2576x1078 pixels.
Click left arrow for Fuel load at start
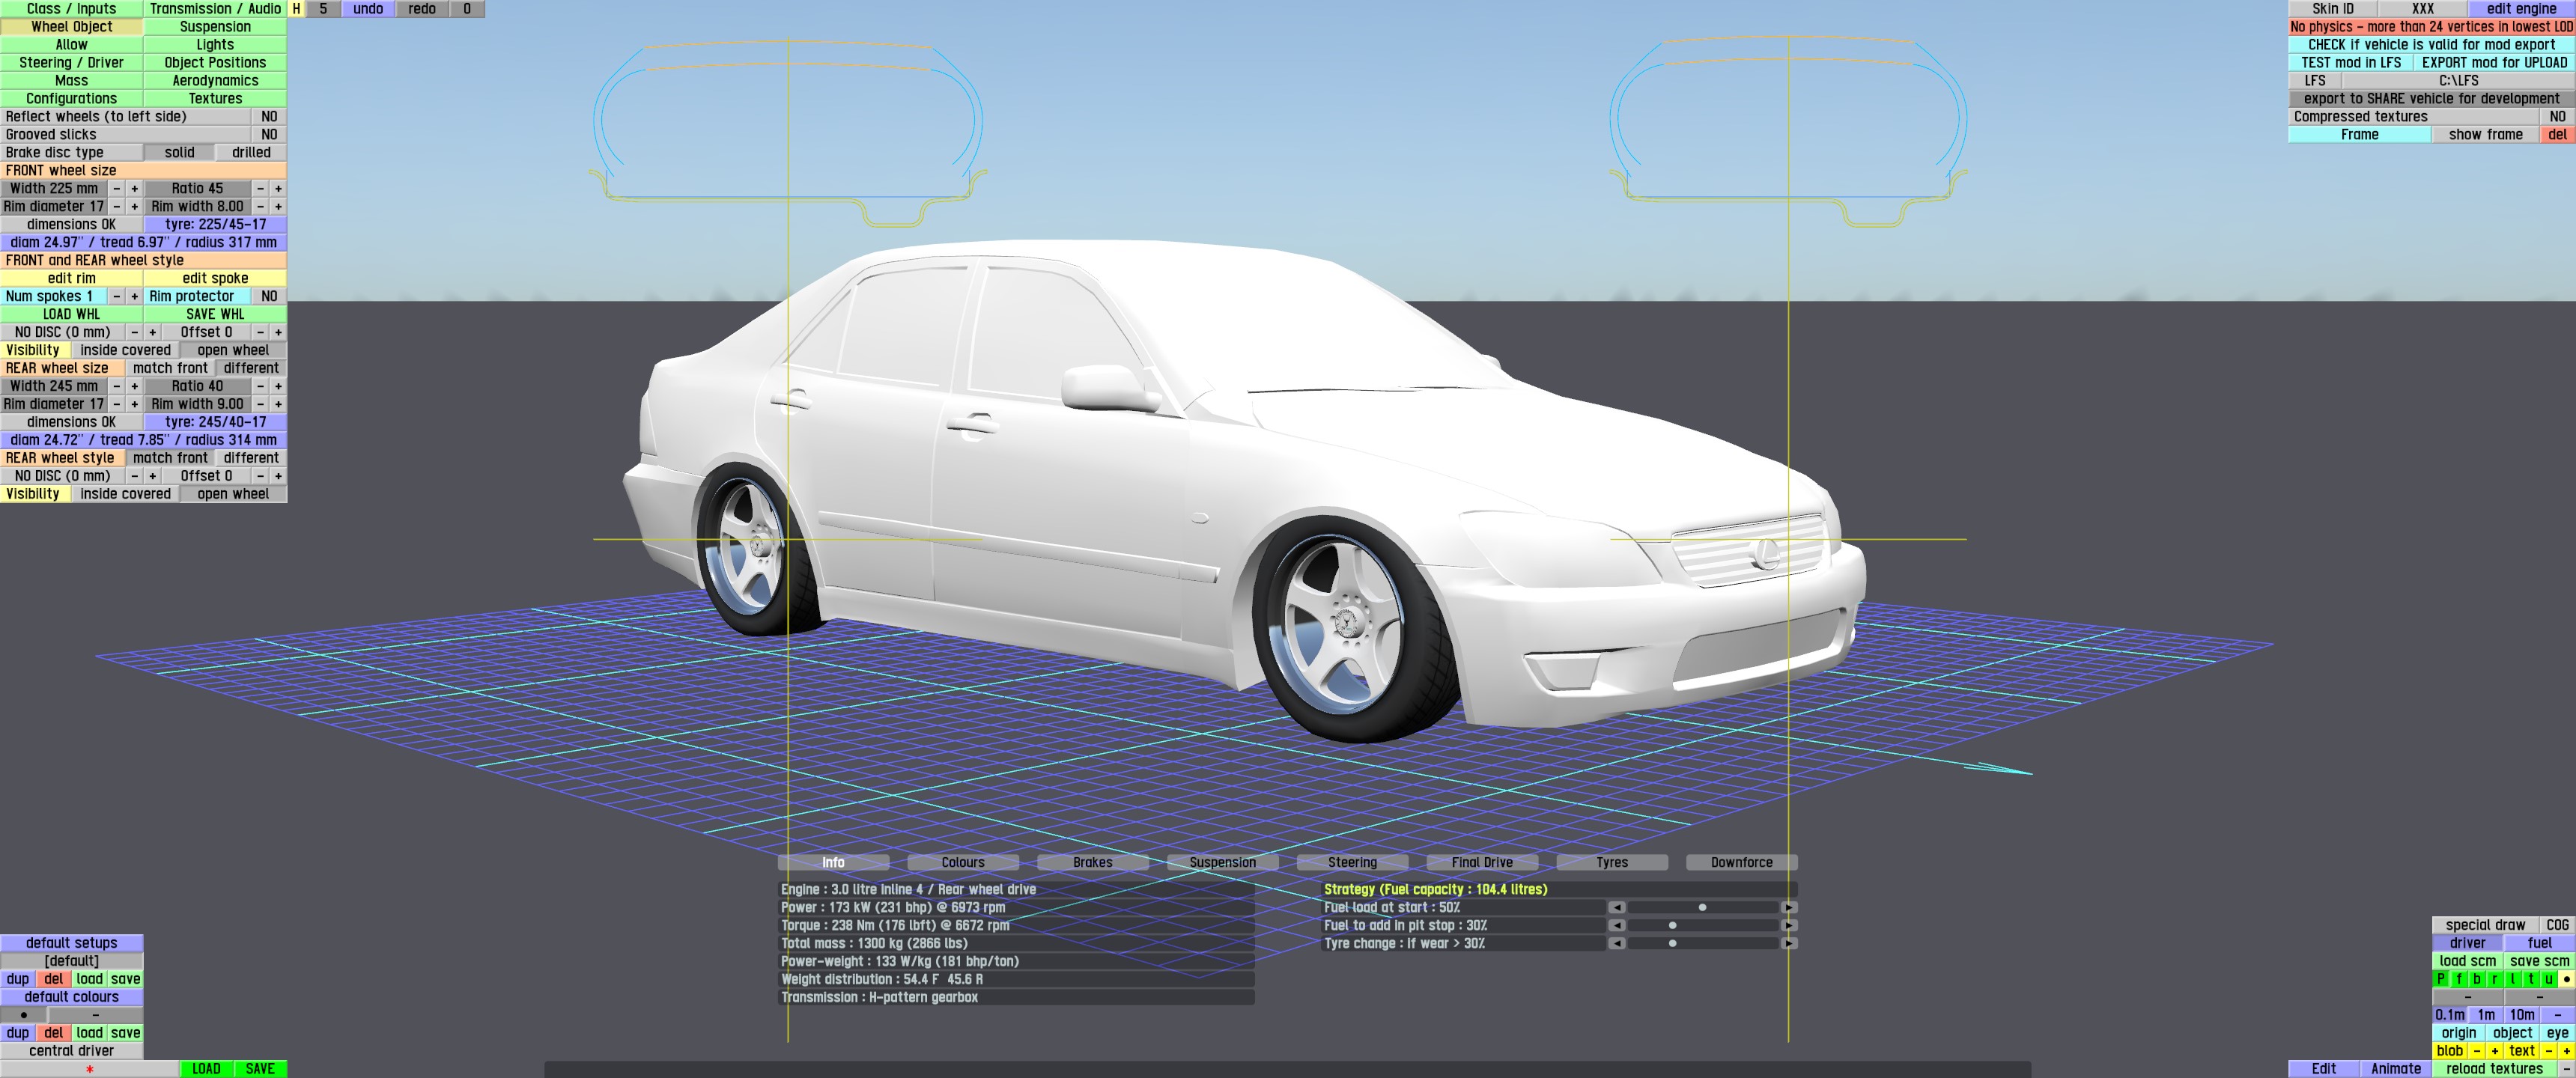(x=1616, y=907)
